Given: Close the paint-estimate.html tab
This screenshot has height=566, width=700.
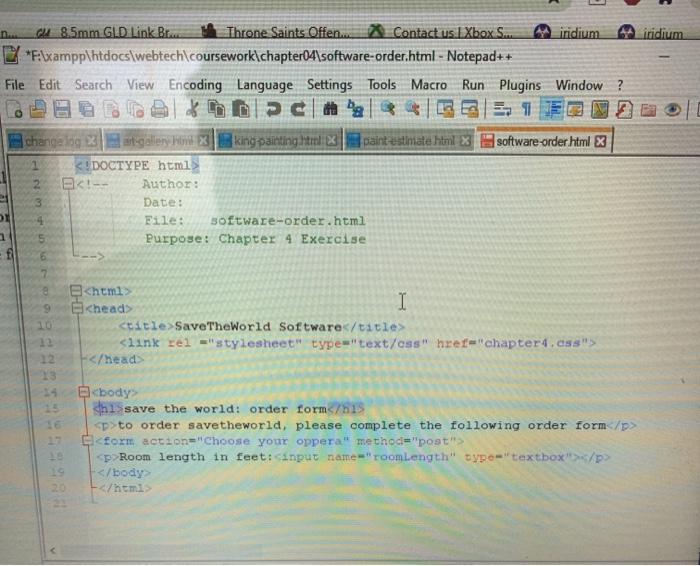Looking at the screenshot, I should coord(465,141).
